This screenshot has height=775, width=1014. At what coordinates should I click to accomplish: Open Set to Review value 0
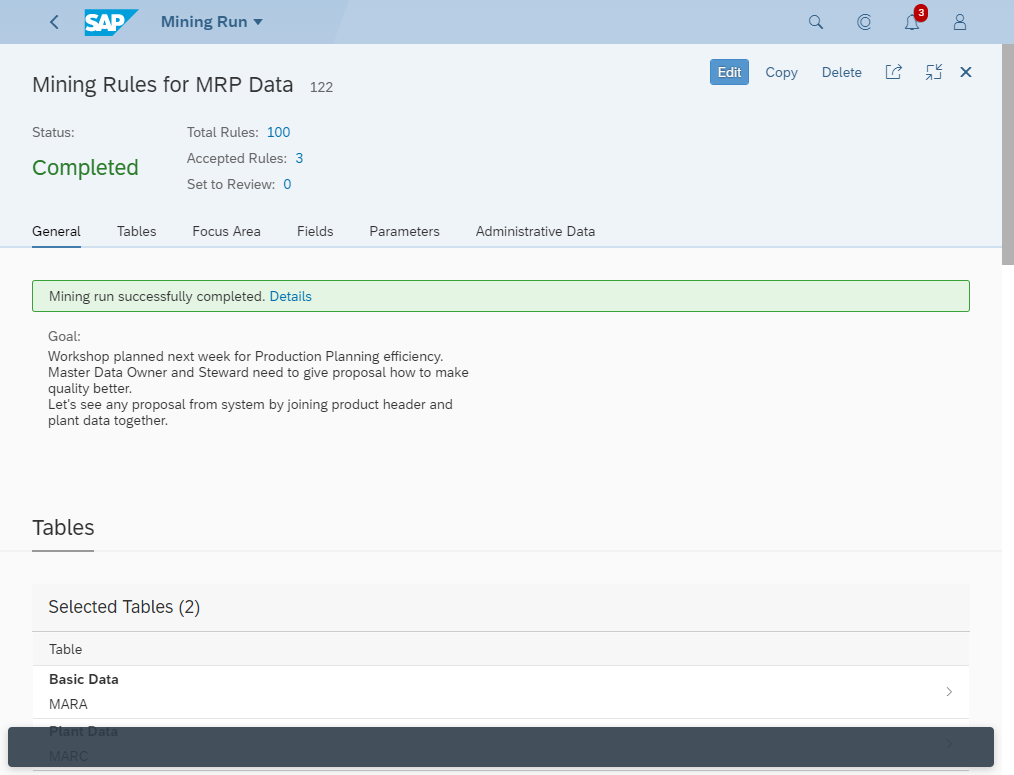(x=287, y=184)
